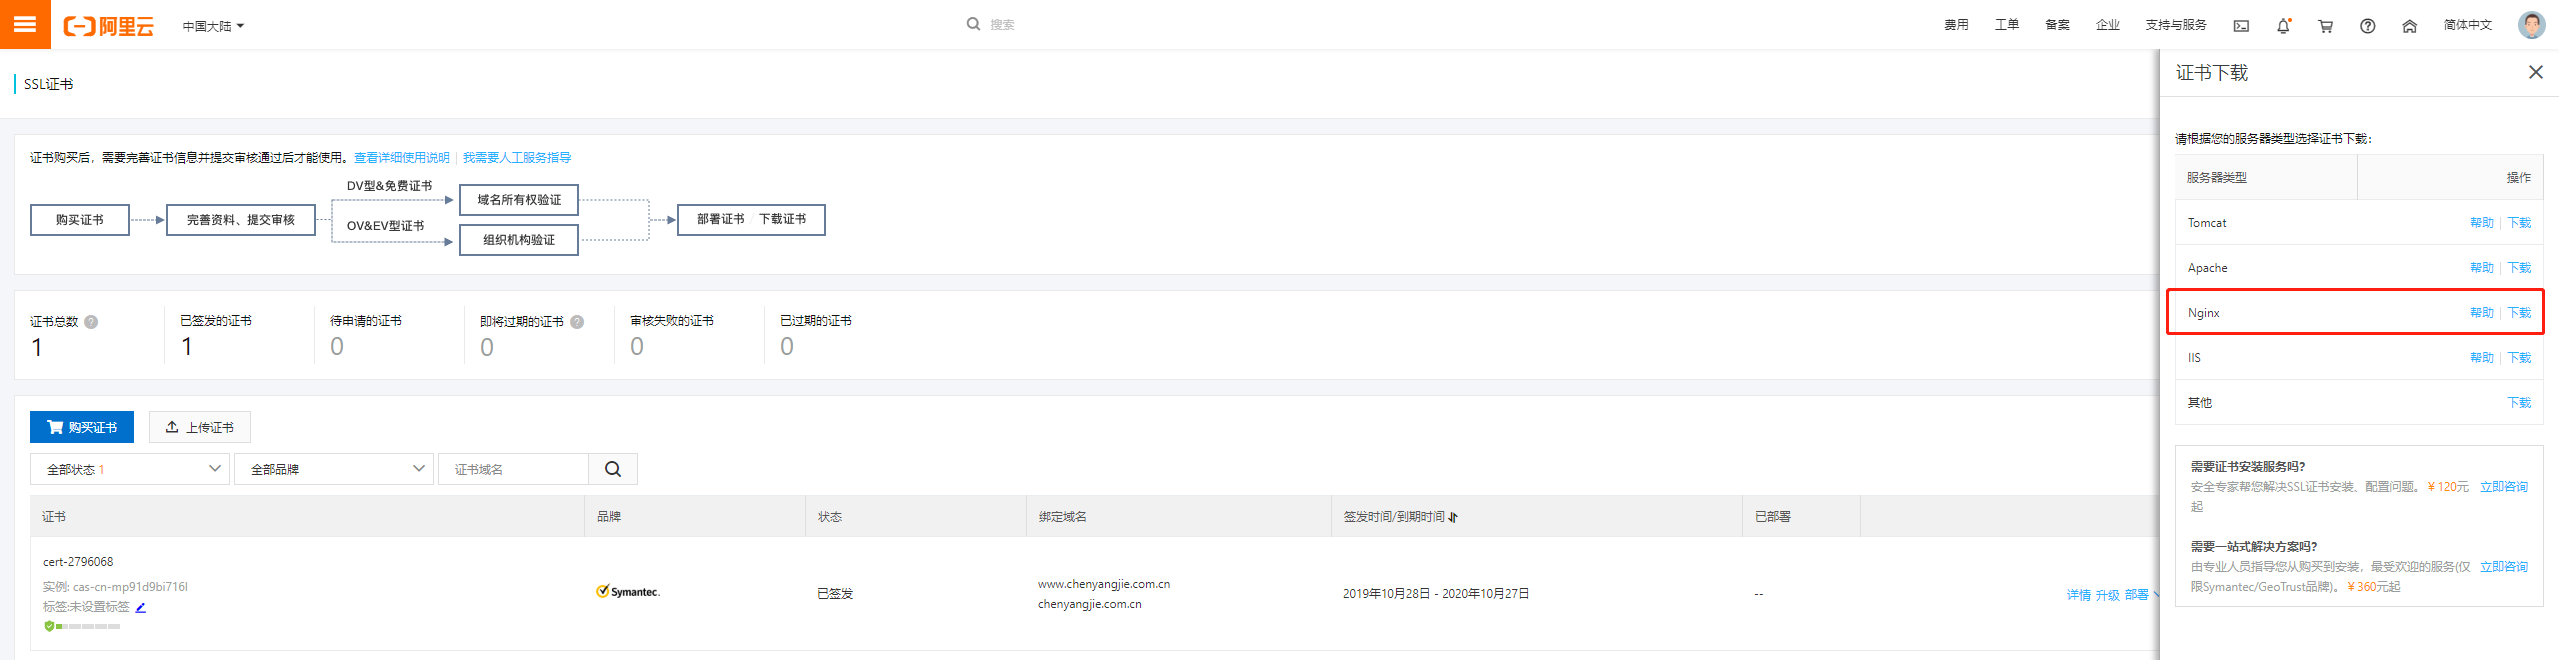Viewport: 2559px width, 660px height.
Task: Go to the home icon in header
Action: (x=2410, y=26)
